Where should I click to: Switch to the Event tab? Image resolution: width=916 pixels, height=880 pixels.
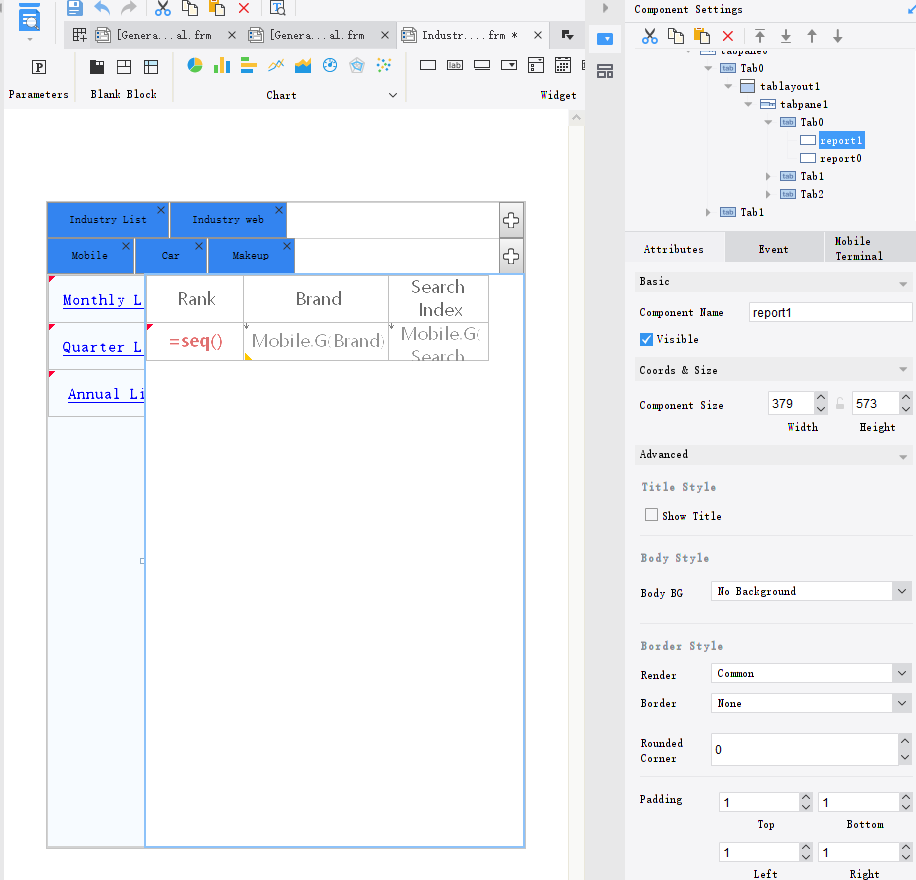(773, 249)
